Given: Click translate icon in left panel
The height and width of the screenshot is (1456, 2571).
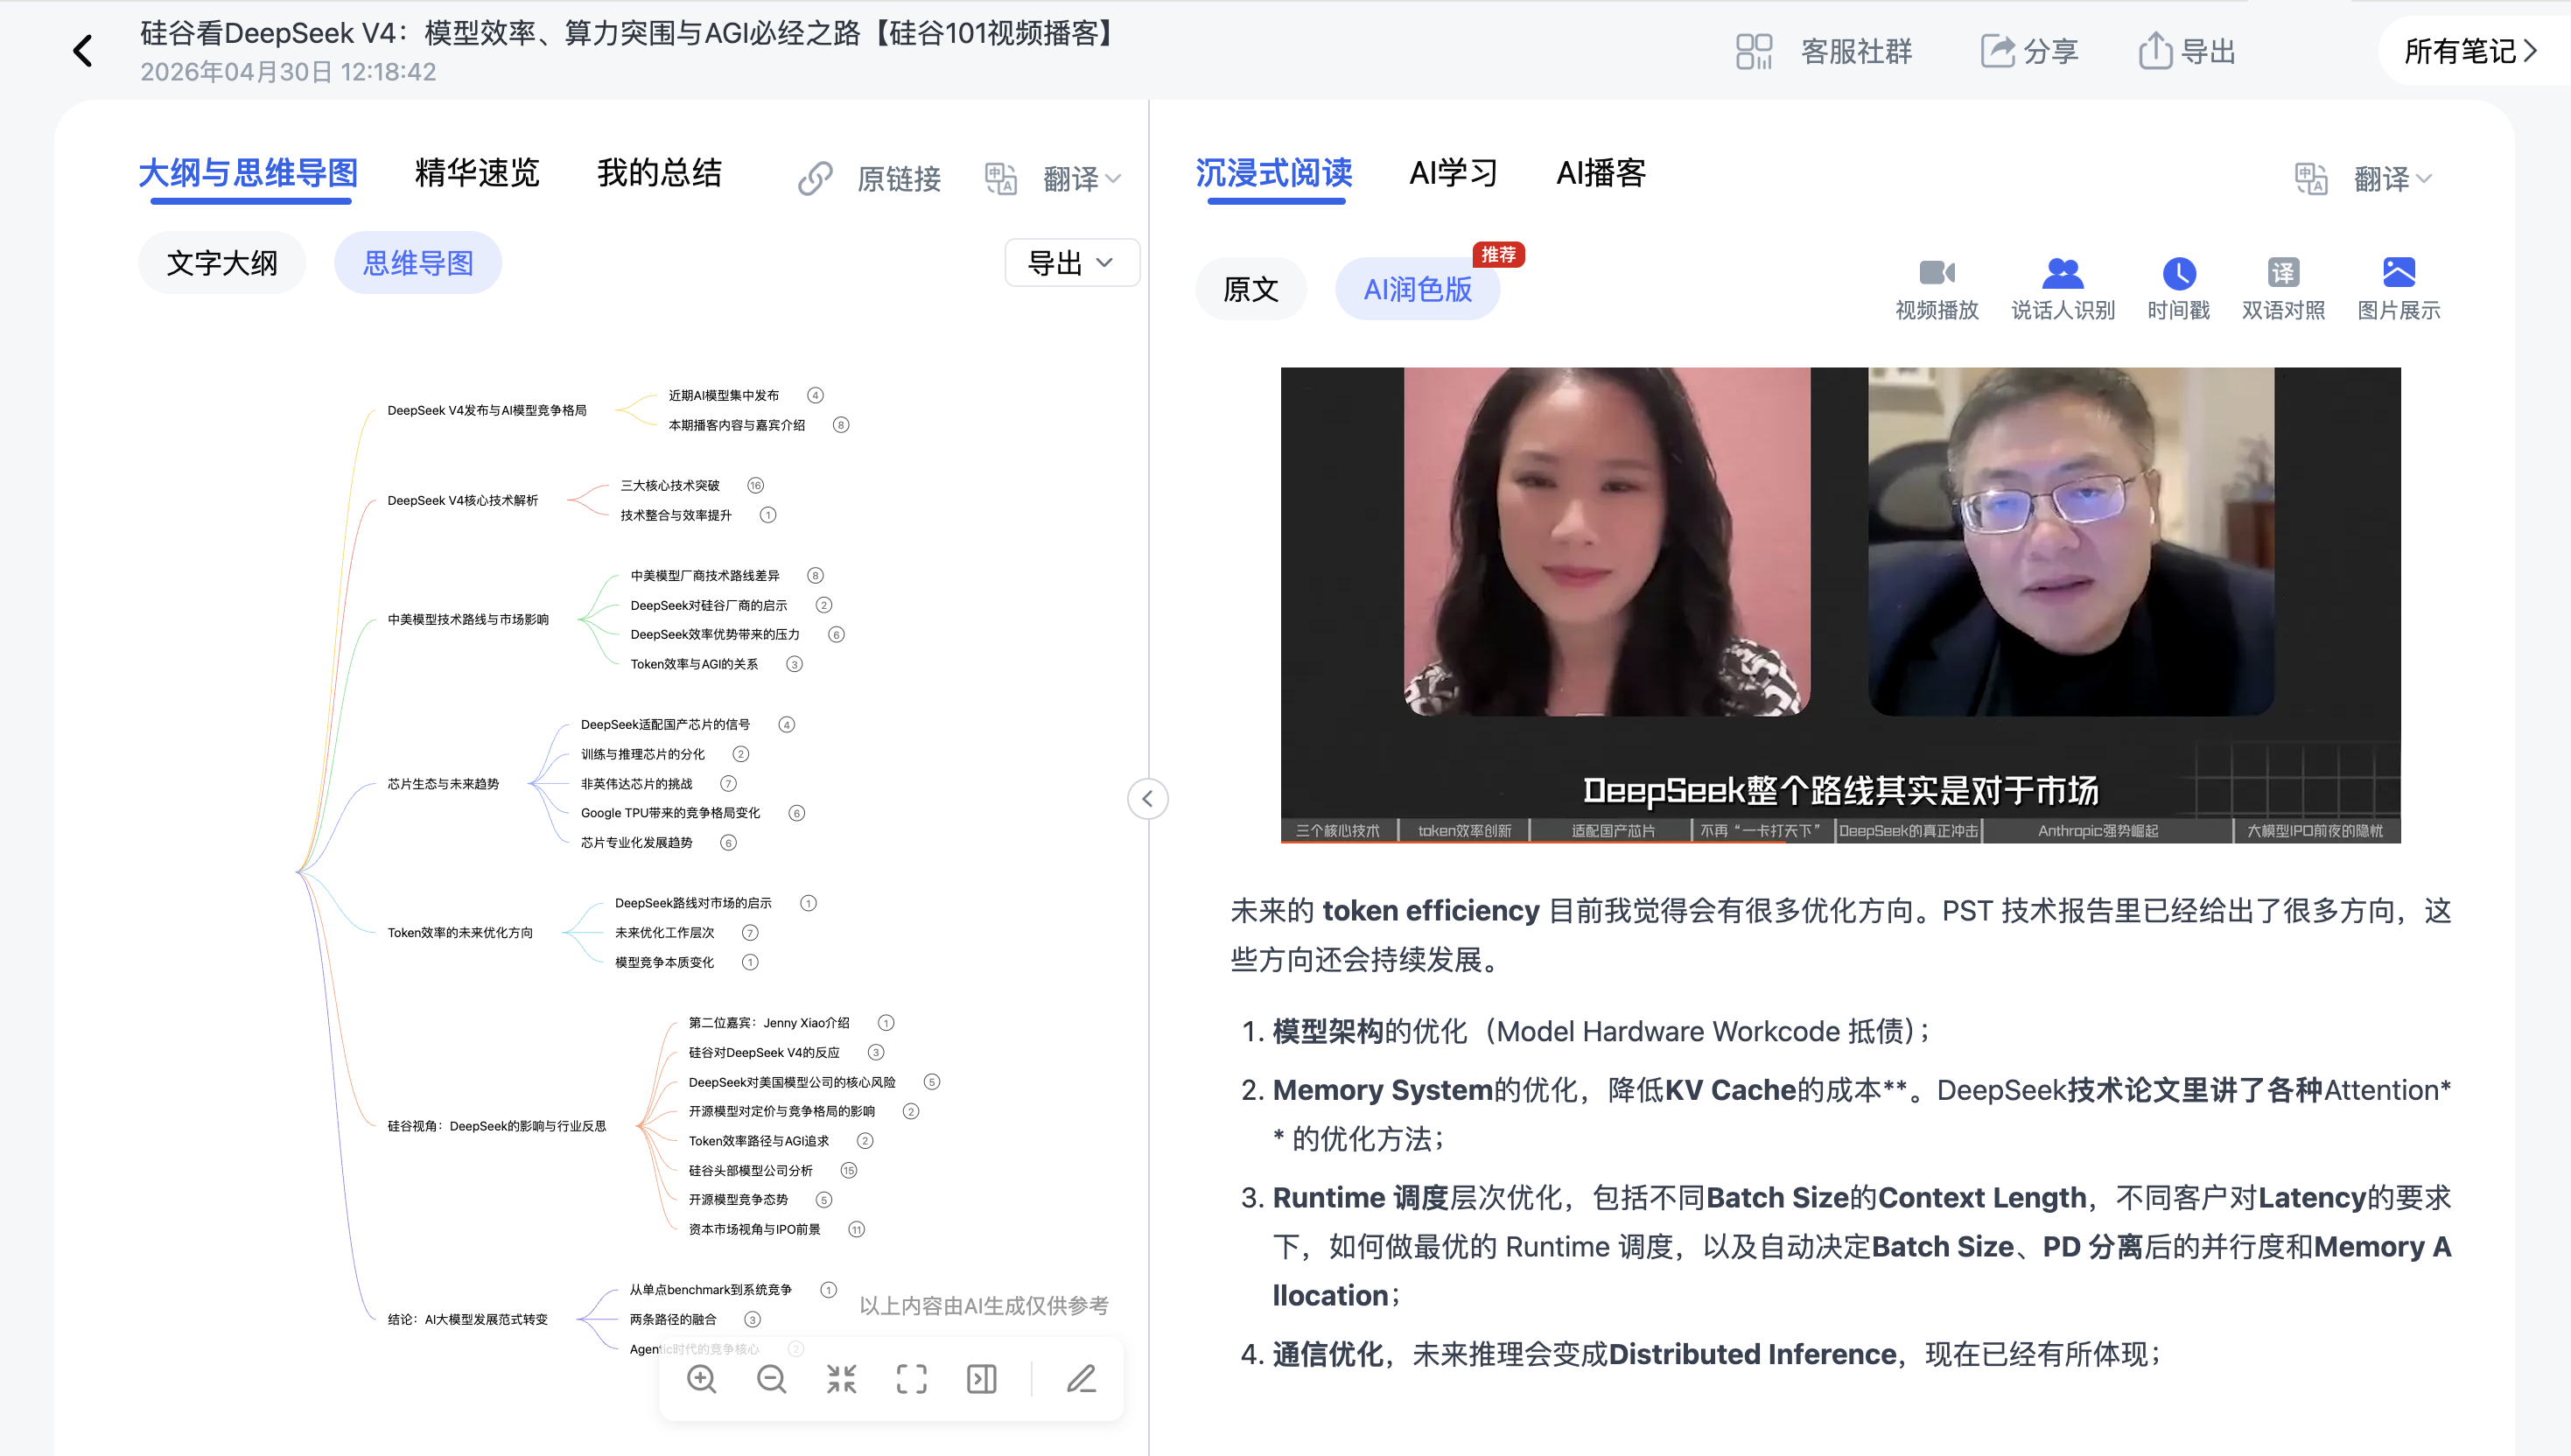Looking at the screenshot, I should (x=1001, y=179).
